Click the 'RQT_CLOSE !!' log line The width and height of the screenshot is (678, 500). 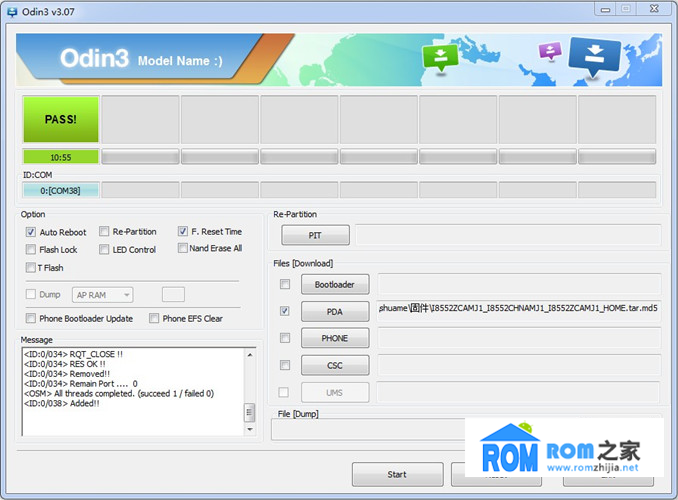coord(74,354)
